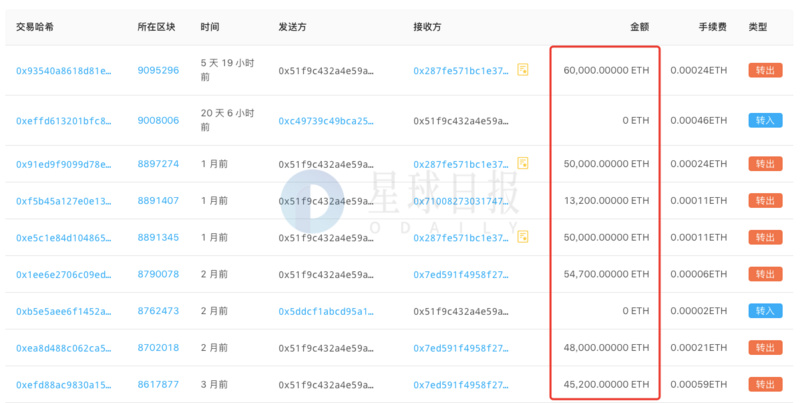The image size is (800, 403).
Task: Select fee 0.00002ETH
Action: point(698,311)
